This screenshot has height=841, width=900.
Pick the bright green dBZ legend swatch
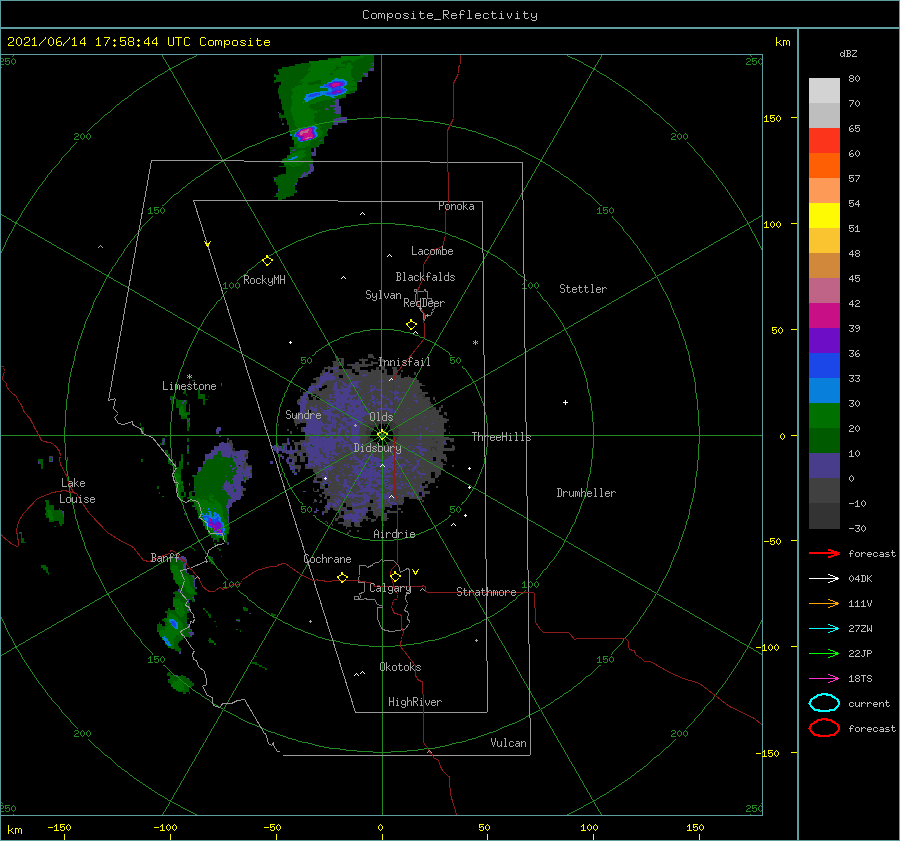coord(824,416)
